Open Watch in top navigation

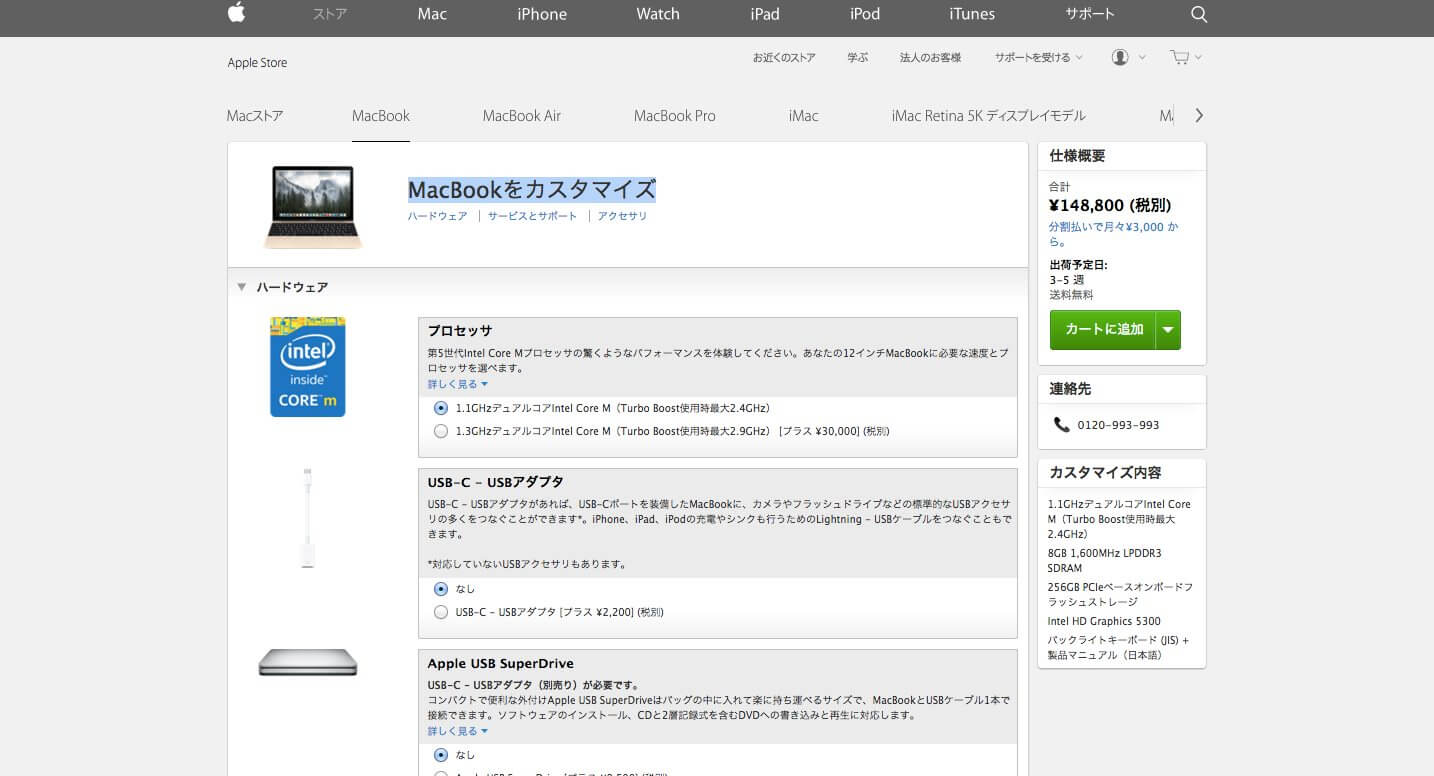tap(658, 14)
